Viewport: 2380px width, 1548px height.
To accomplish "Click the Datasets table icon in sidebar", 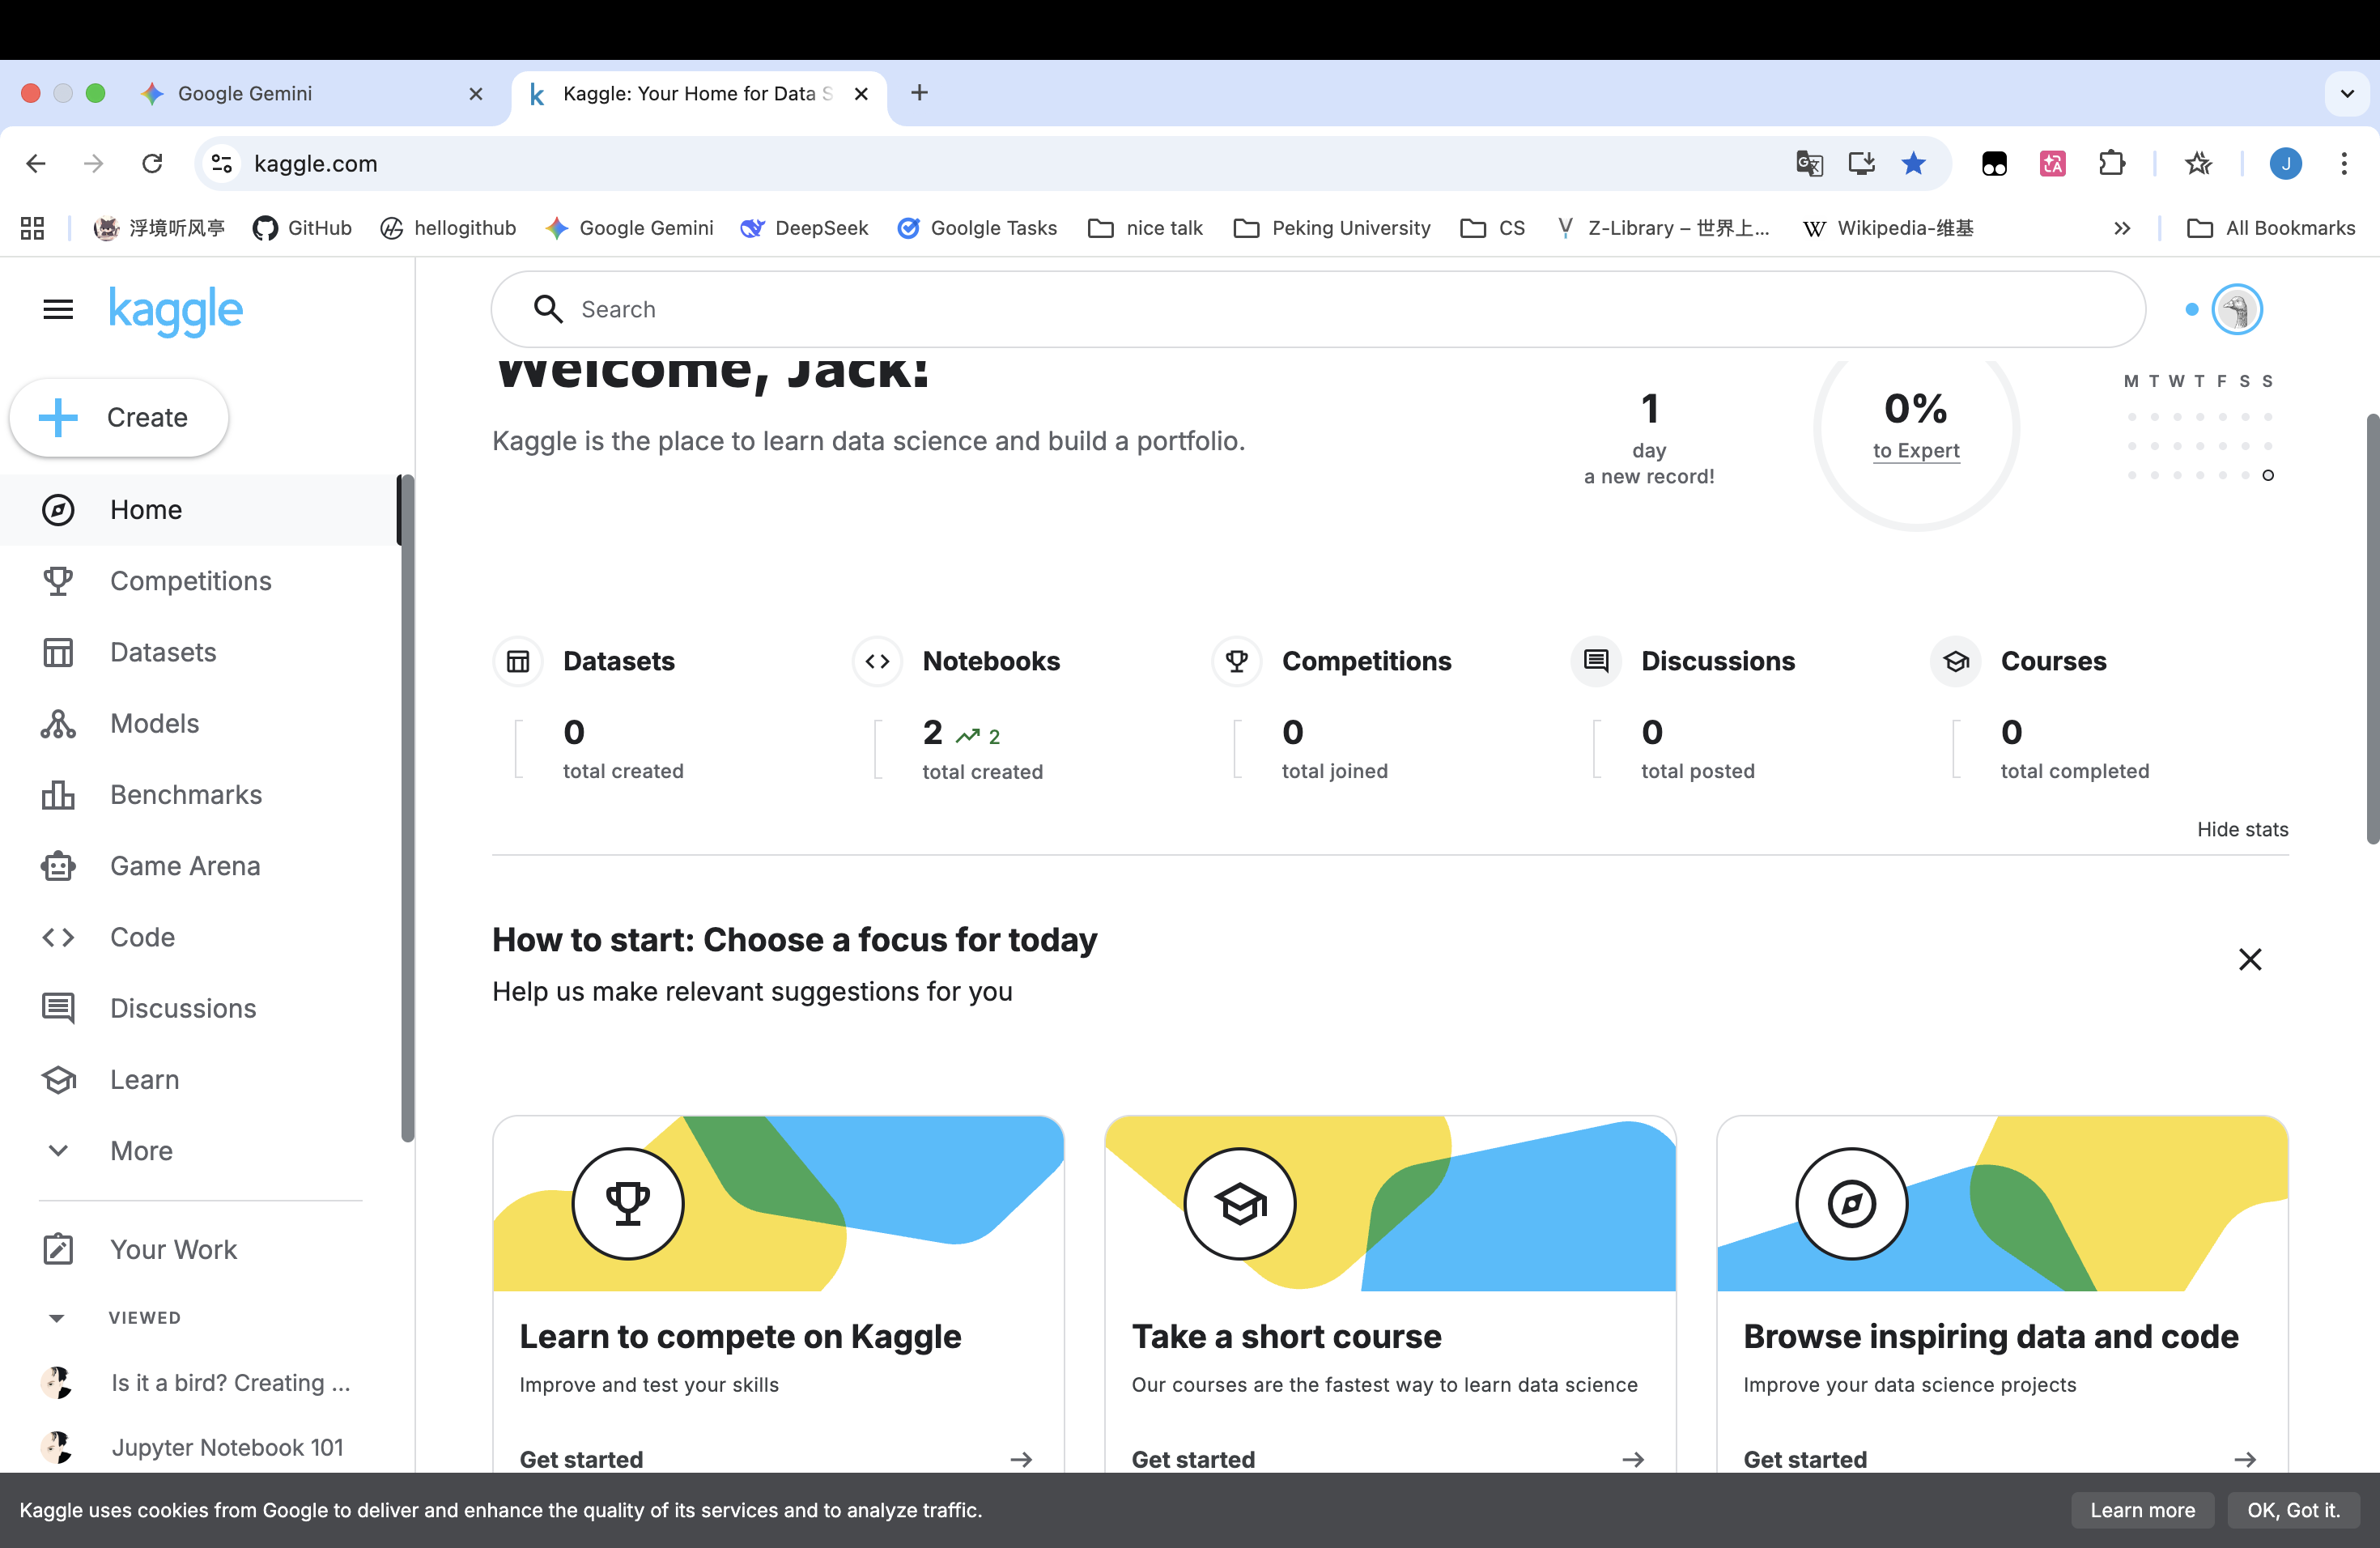I will pyautogui.click(x=58, y=652).
